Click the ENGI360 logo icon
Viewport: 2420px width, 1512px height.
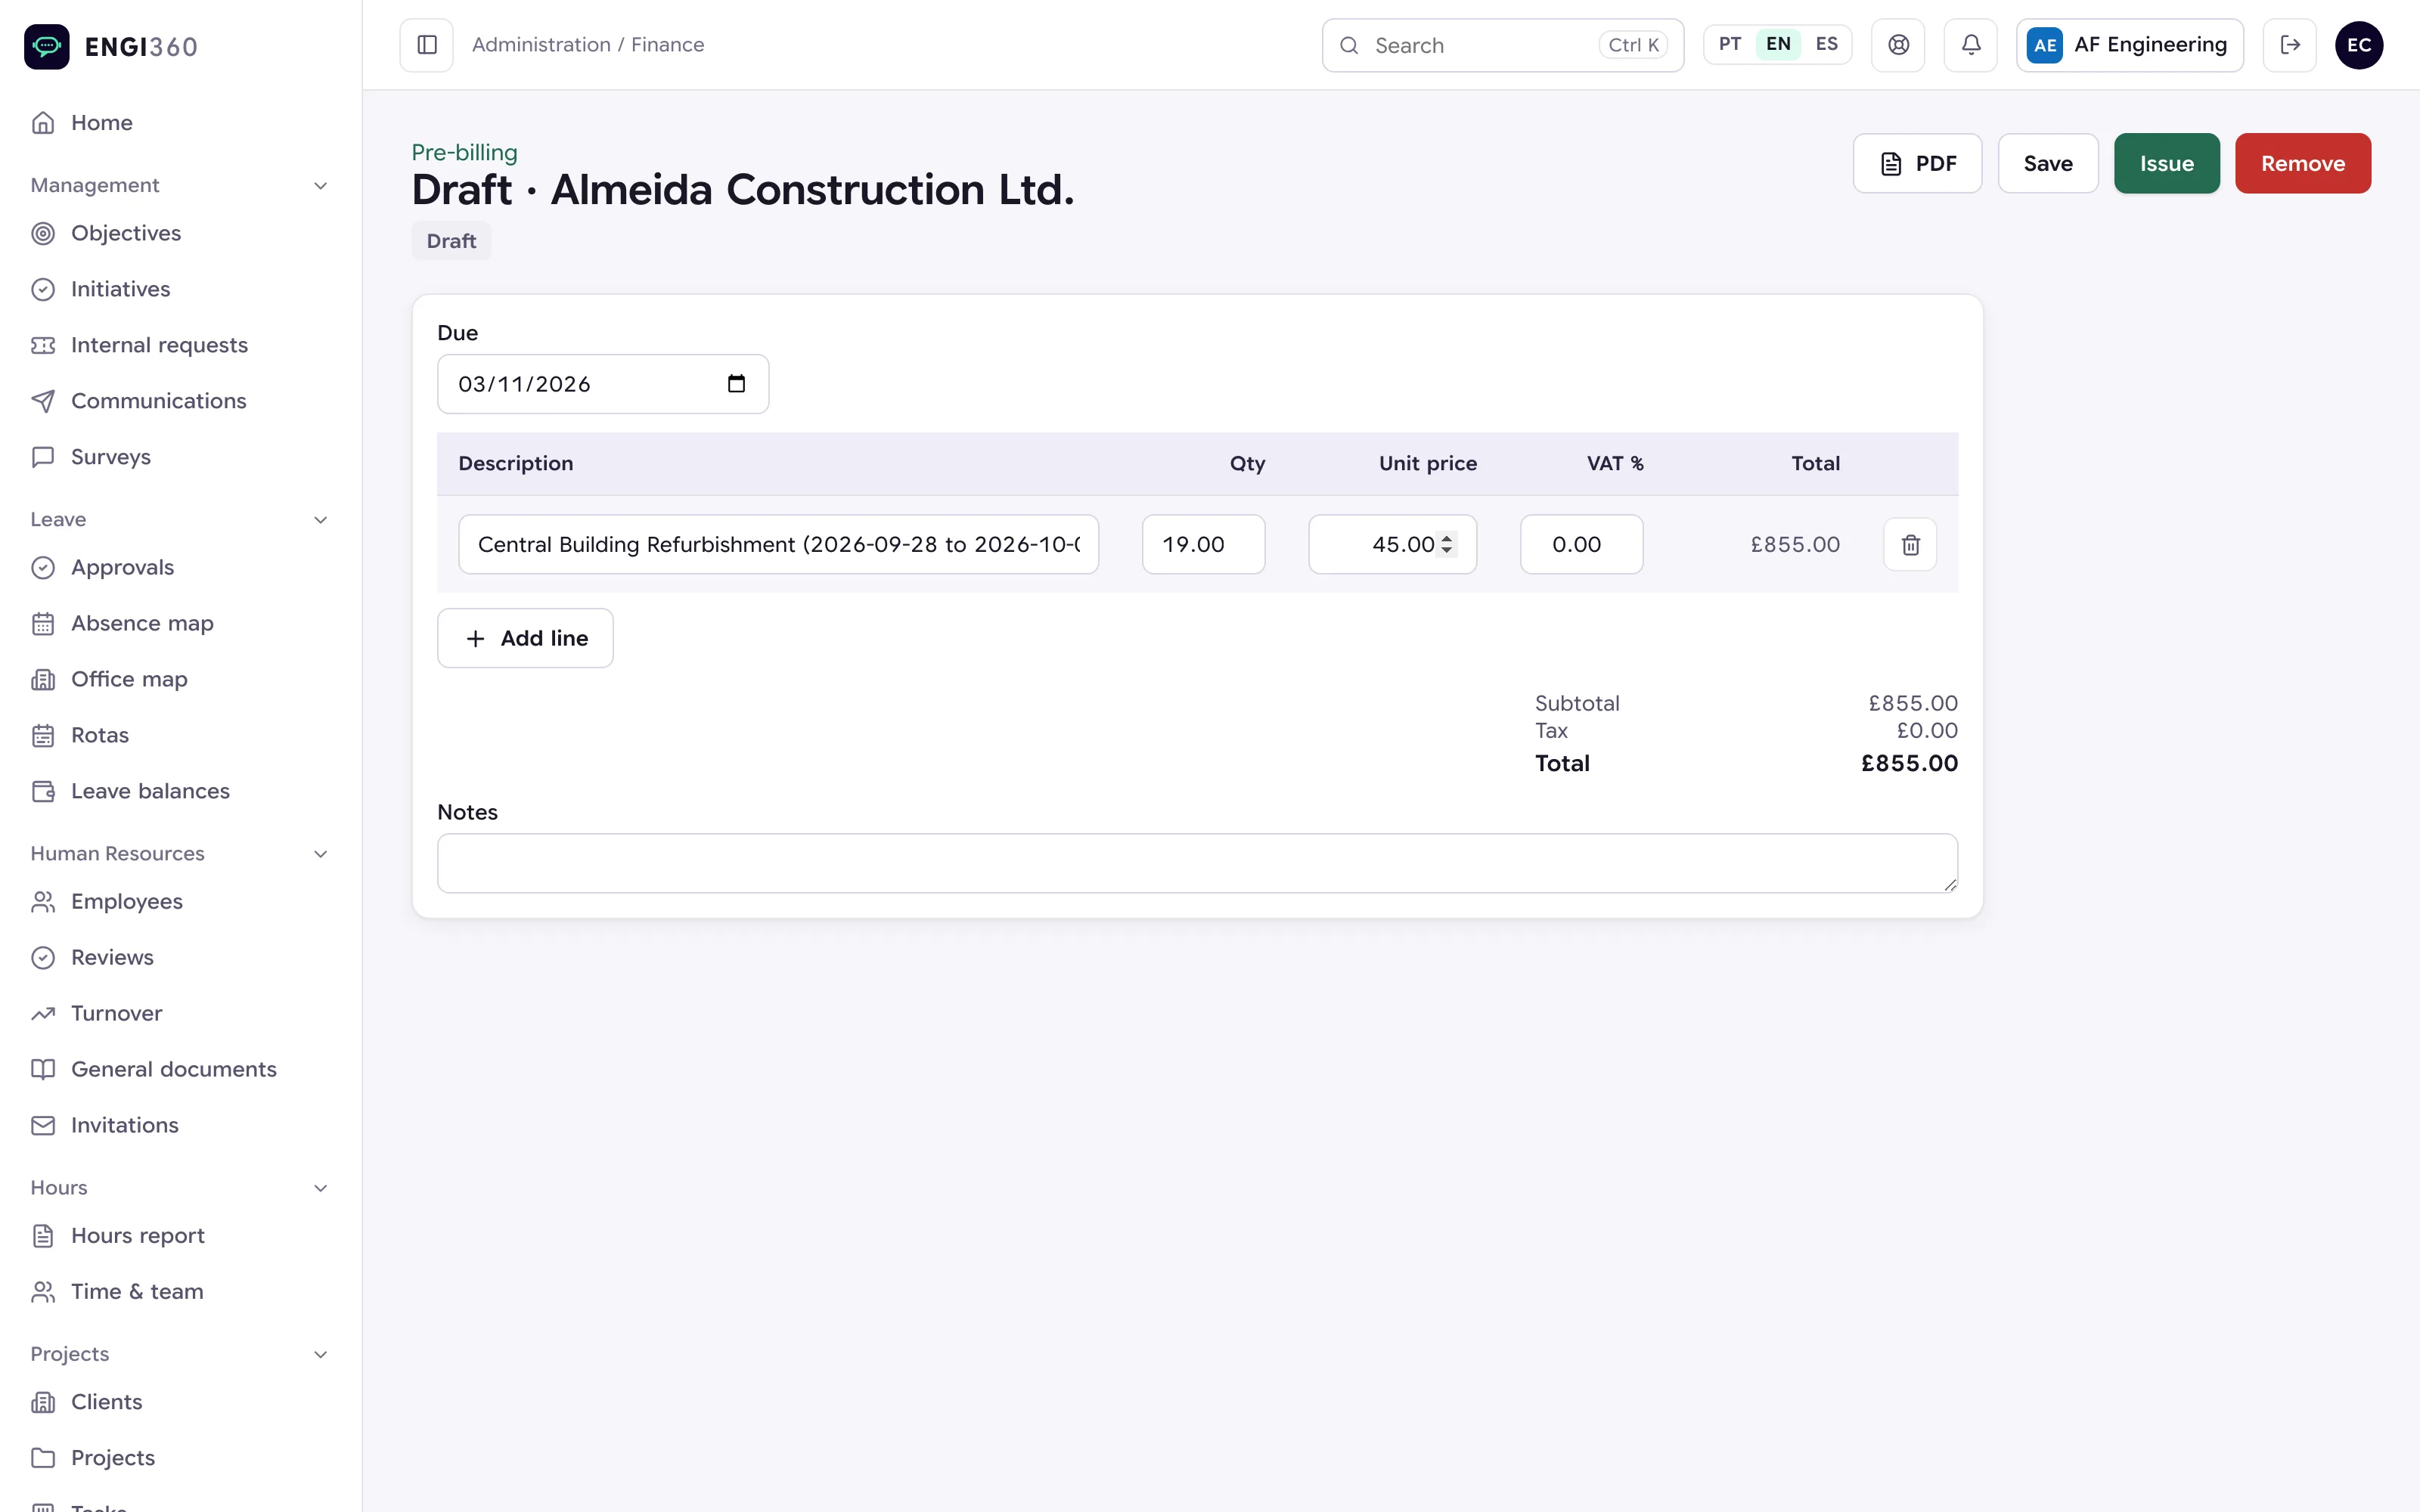pos(47,46)
